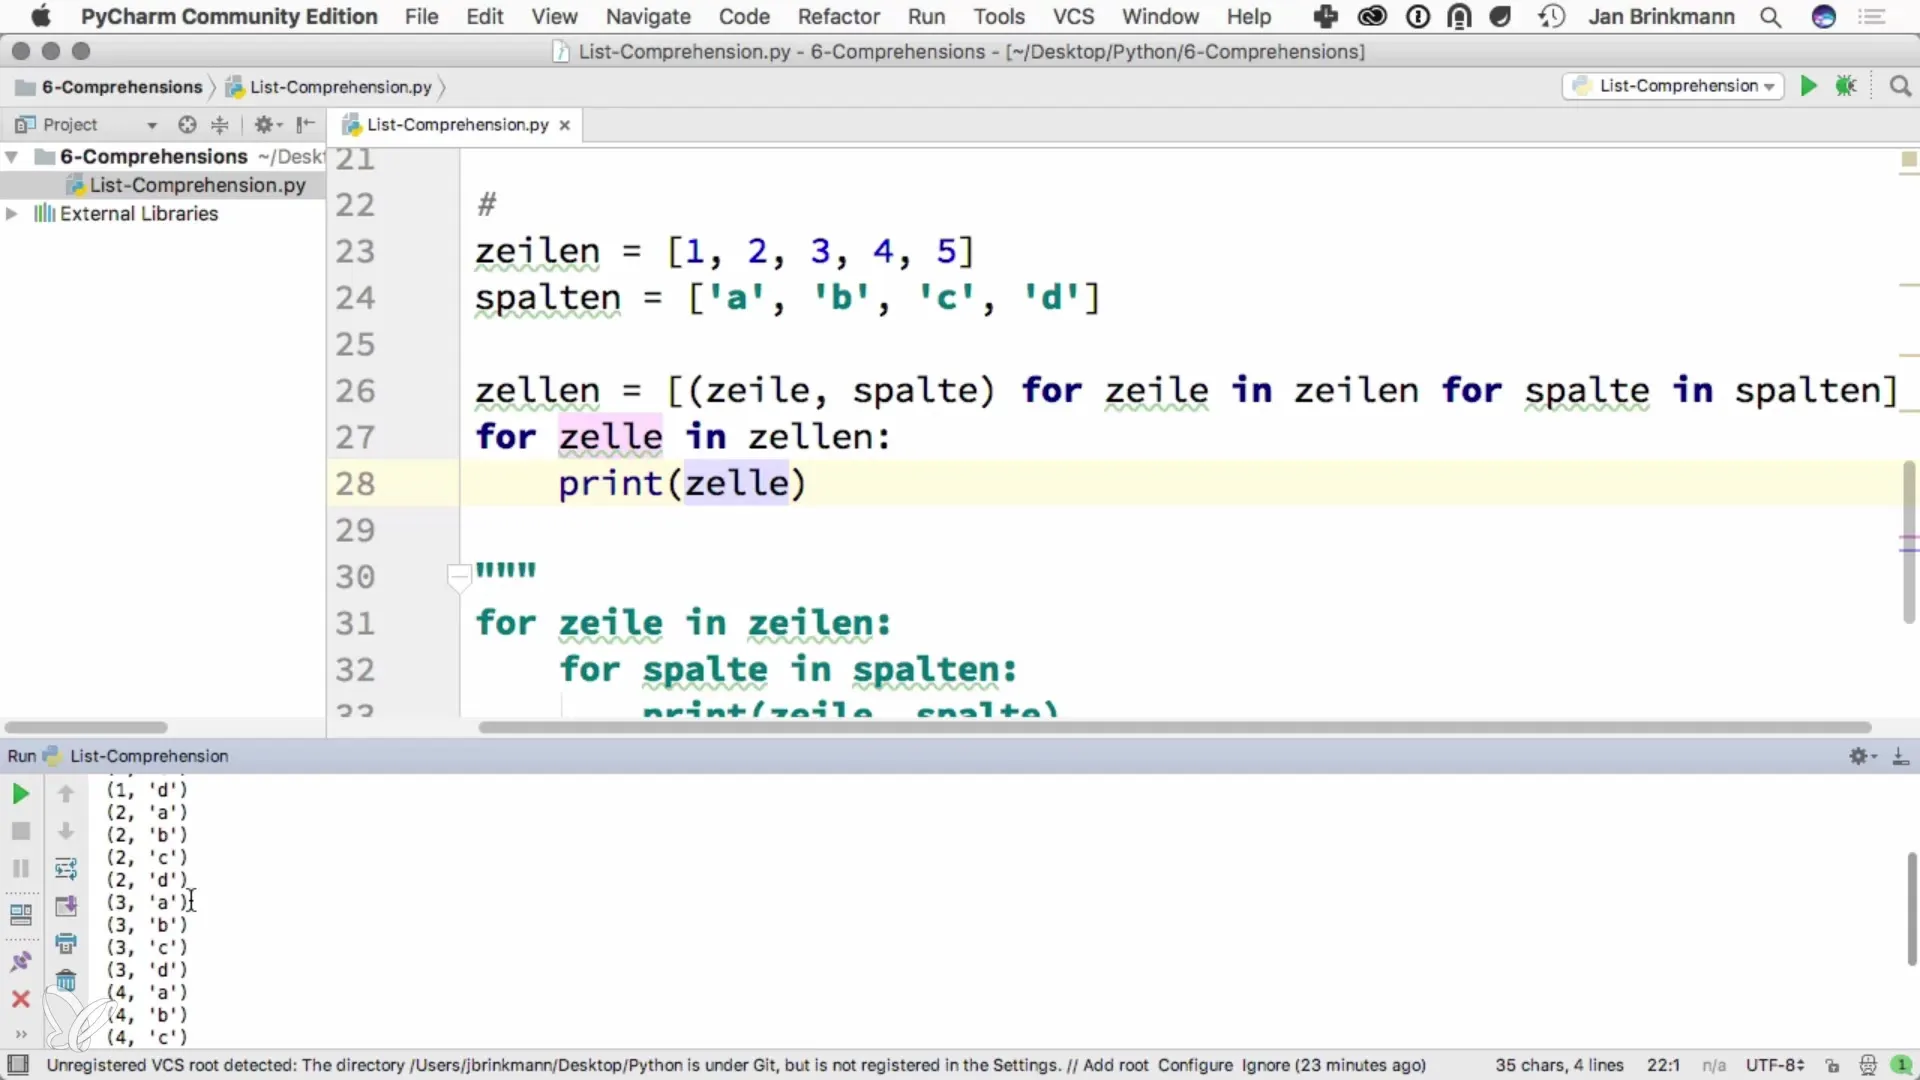1920x1080 pixels.
Task: Open Creative Cloud menu bar icon
Action: (x=1372, y=16)
